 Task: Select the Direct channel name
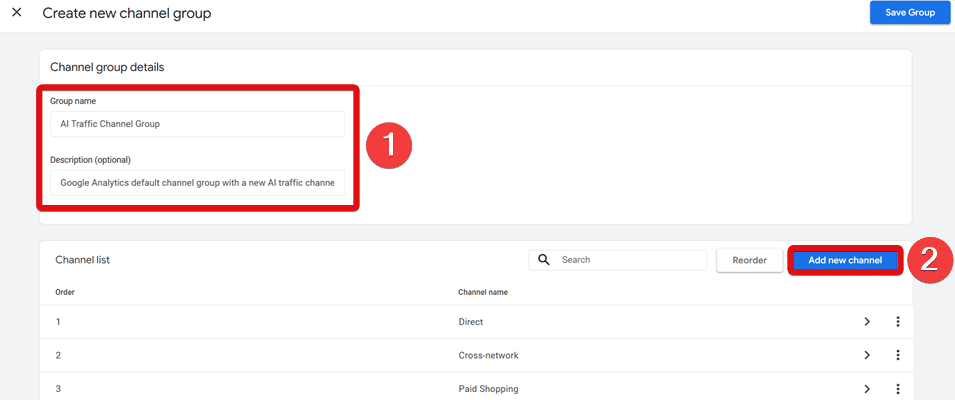[x=470, y=322]
